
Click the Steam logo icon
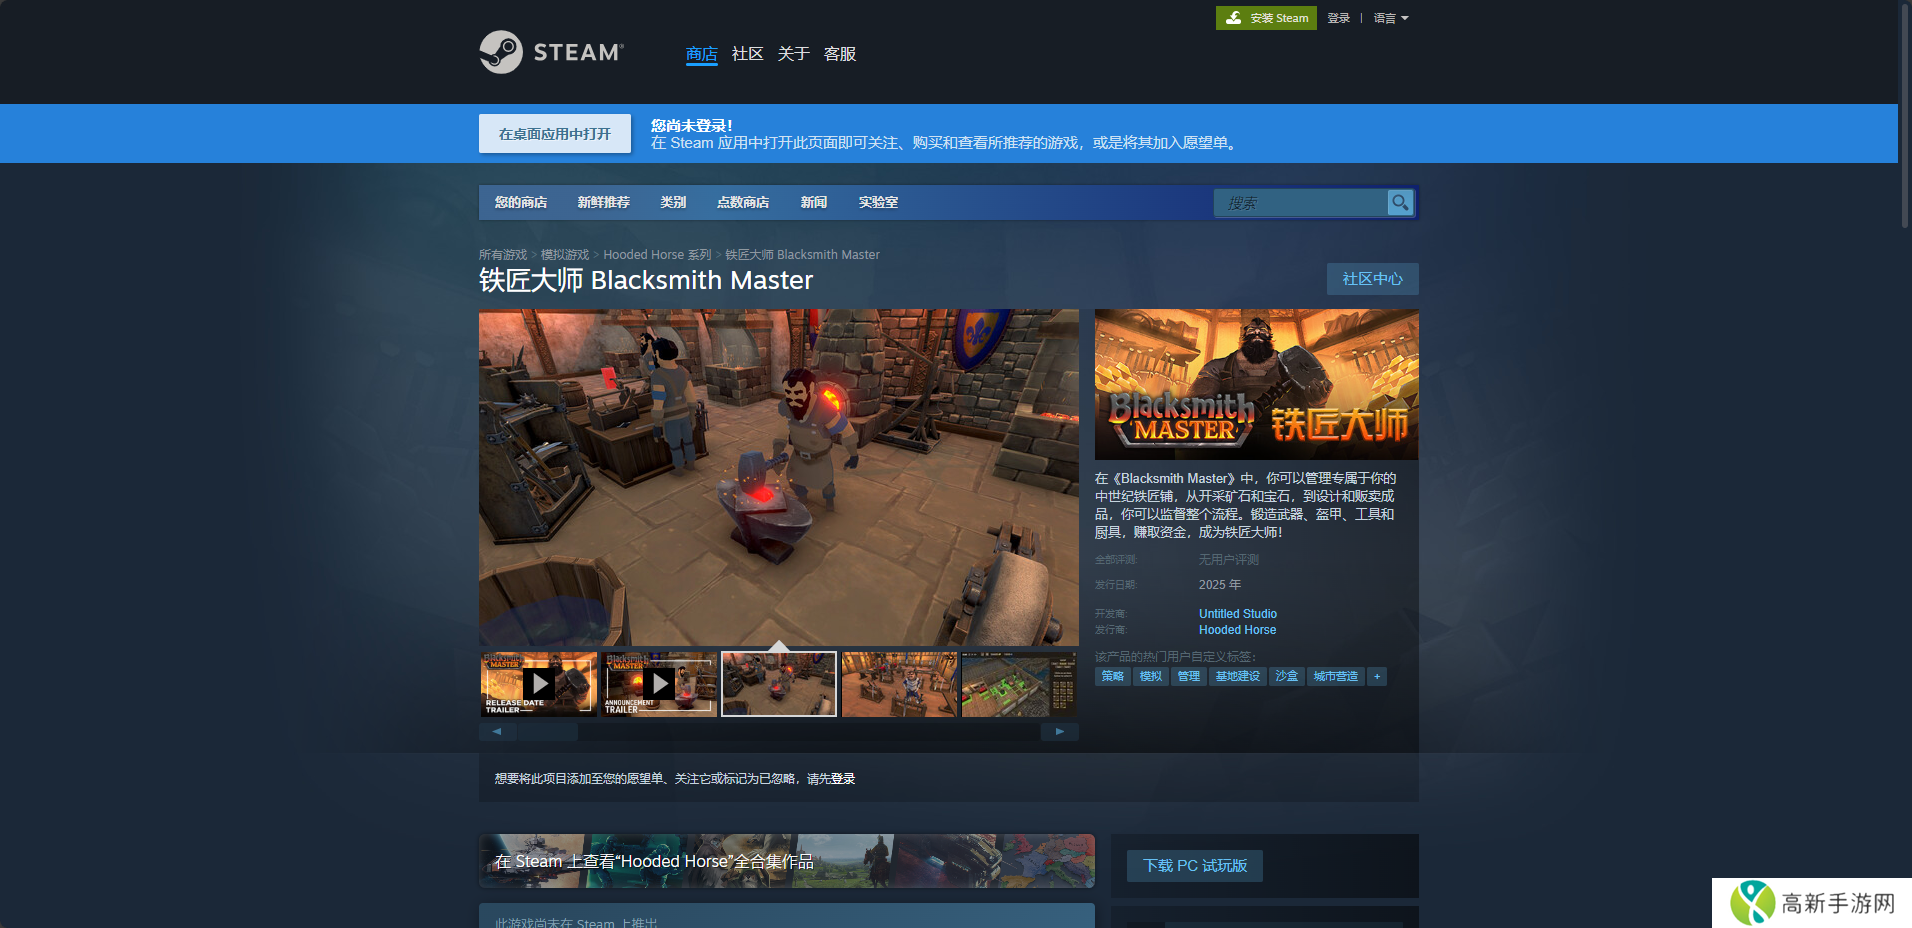[x=501, y=52]
